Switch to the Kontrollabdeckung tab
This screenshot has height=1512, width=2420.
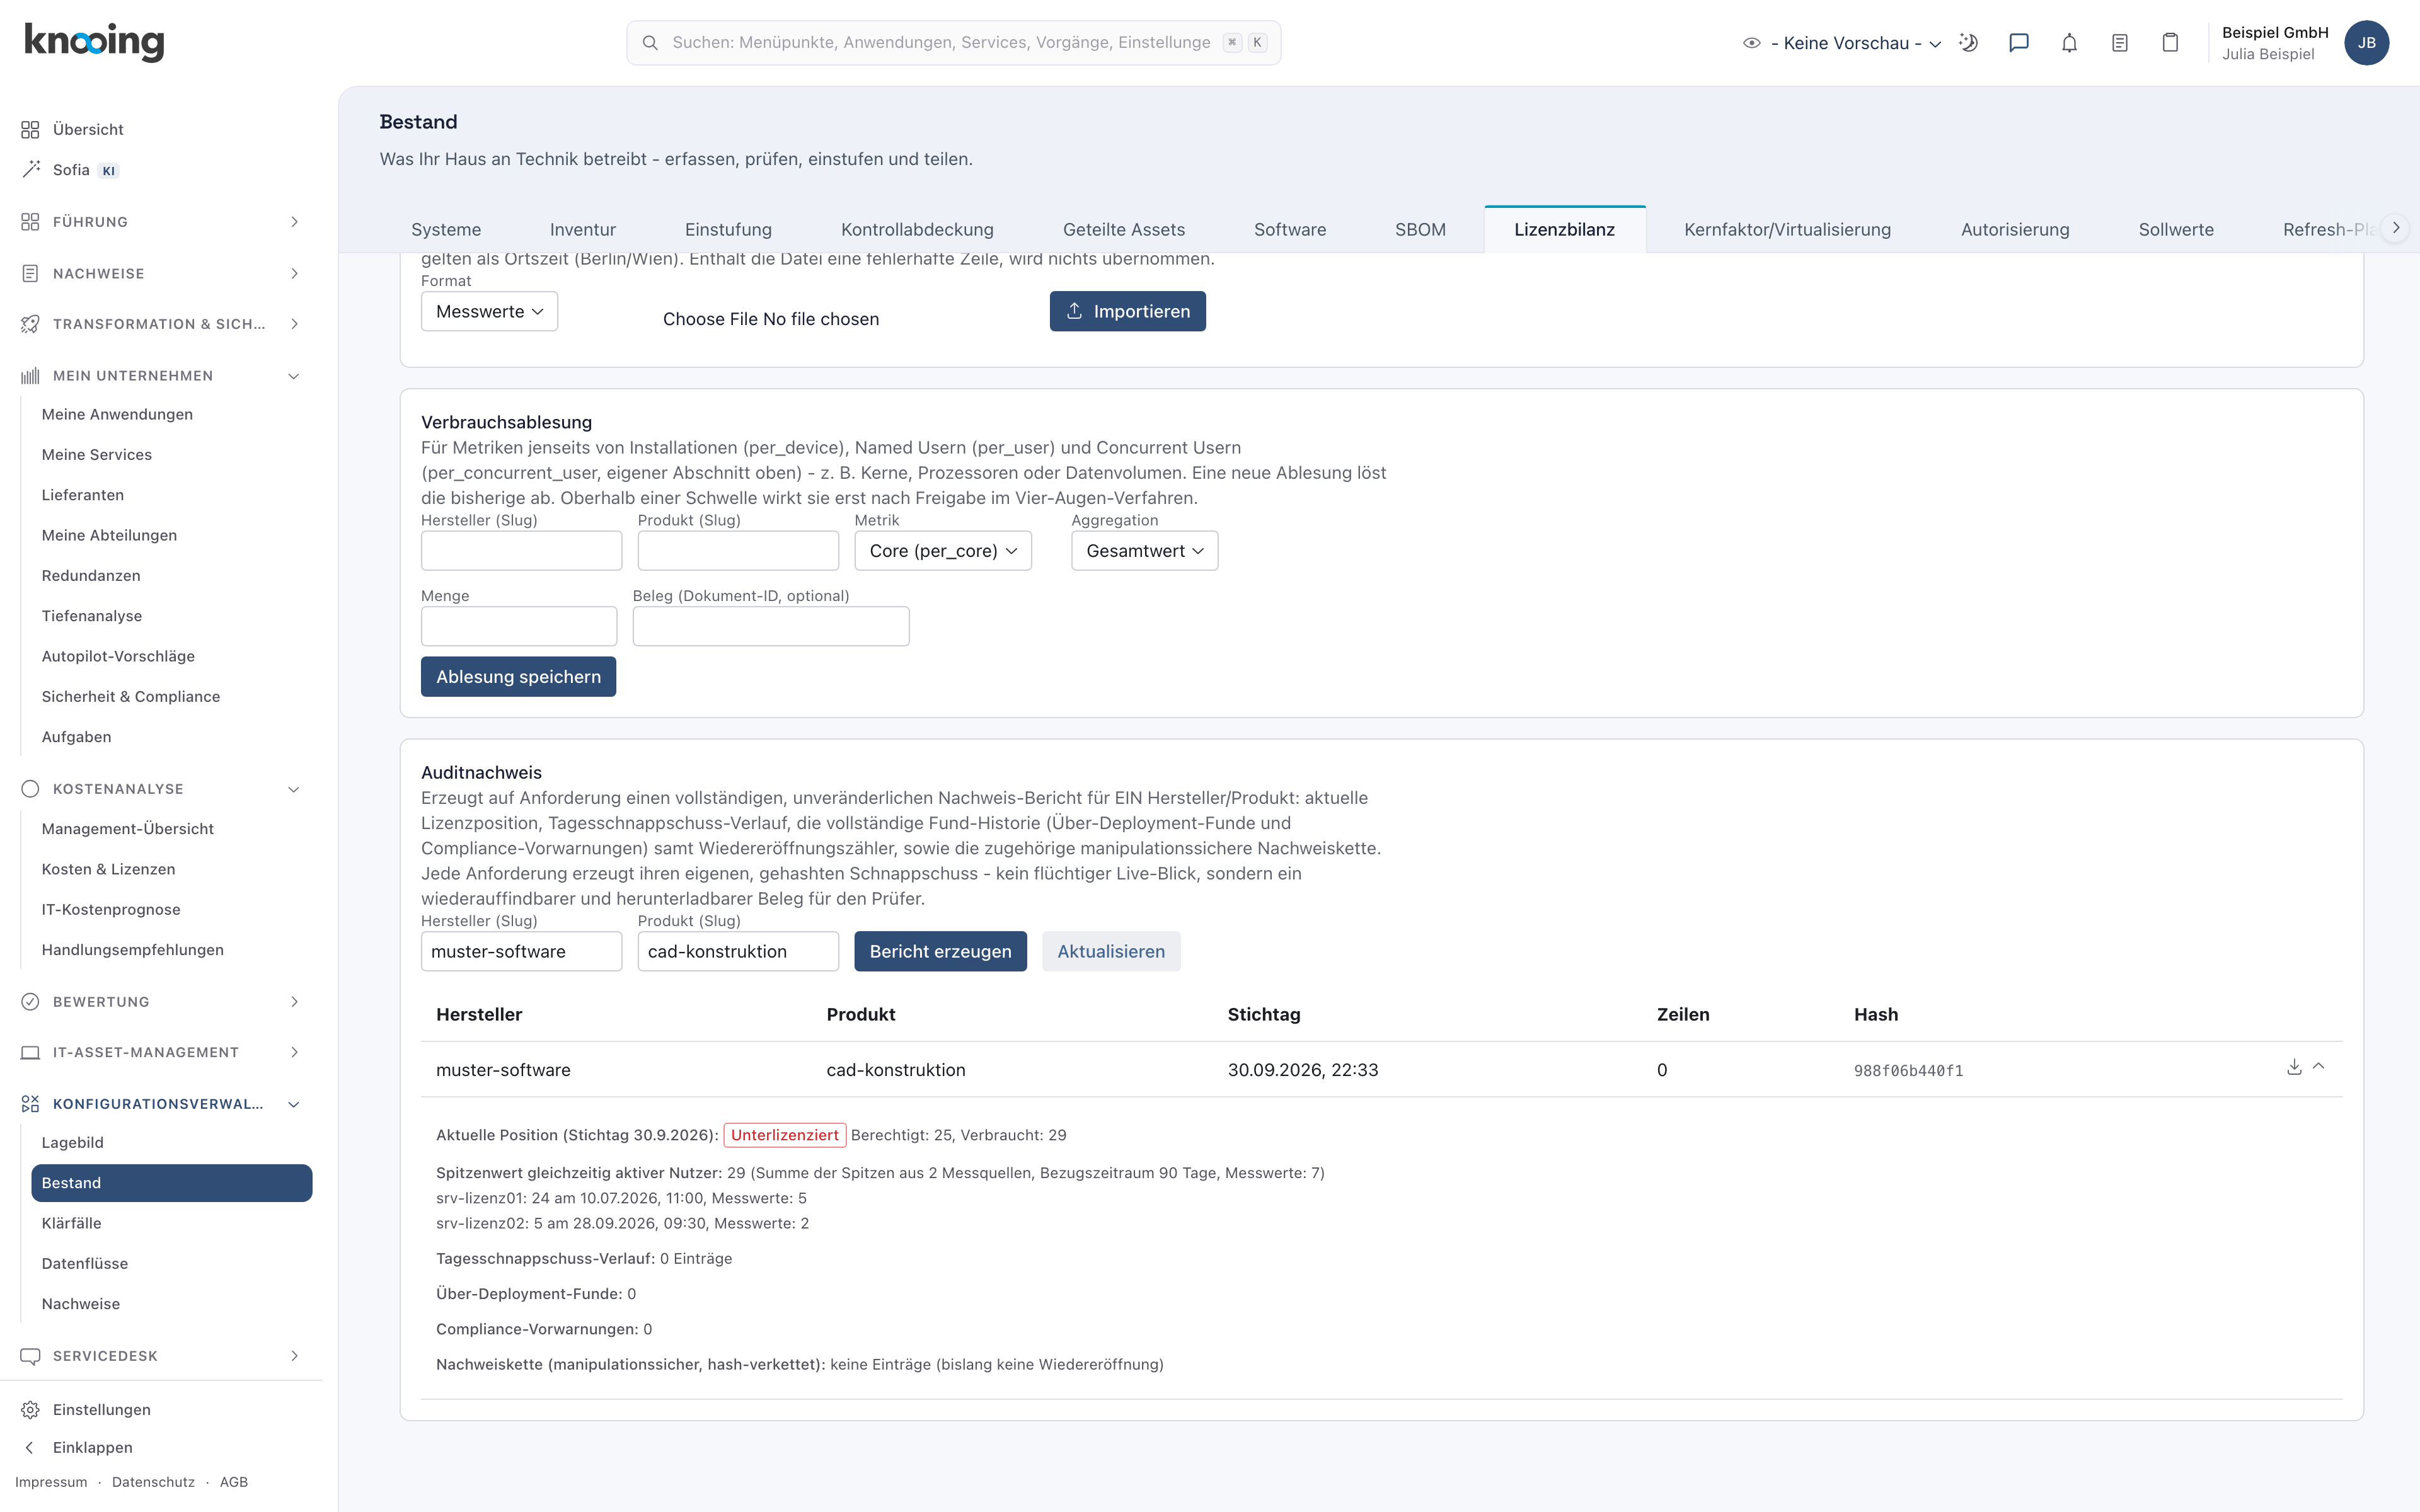917,229
